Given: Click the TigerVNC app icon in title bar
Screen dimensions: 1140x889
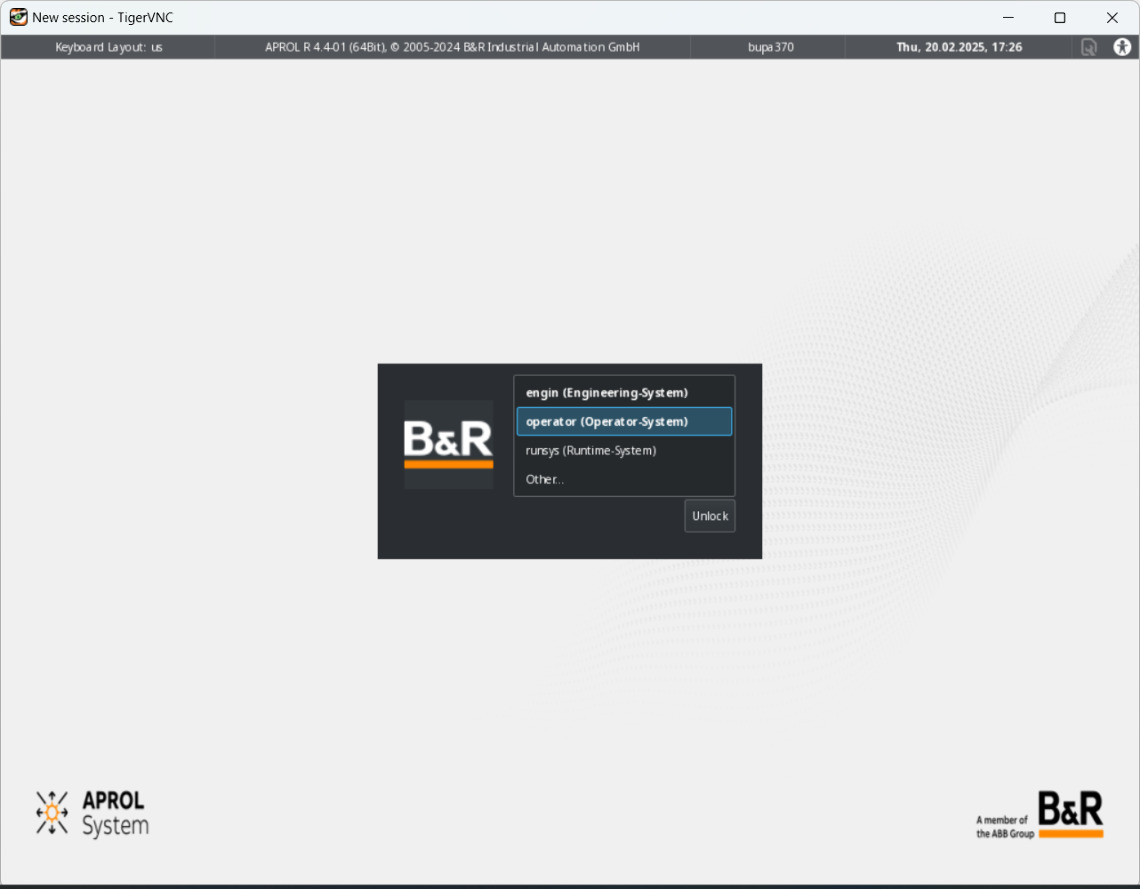Looking at the screenshot, I should click(18, 17).
